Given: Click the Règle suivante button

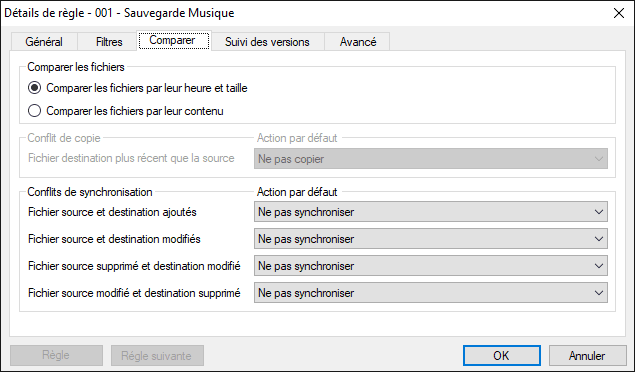Looking at the screenshot, I should tap(157, 355).
